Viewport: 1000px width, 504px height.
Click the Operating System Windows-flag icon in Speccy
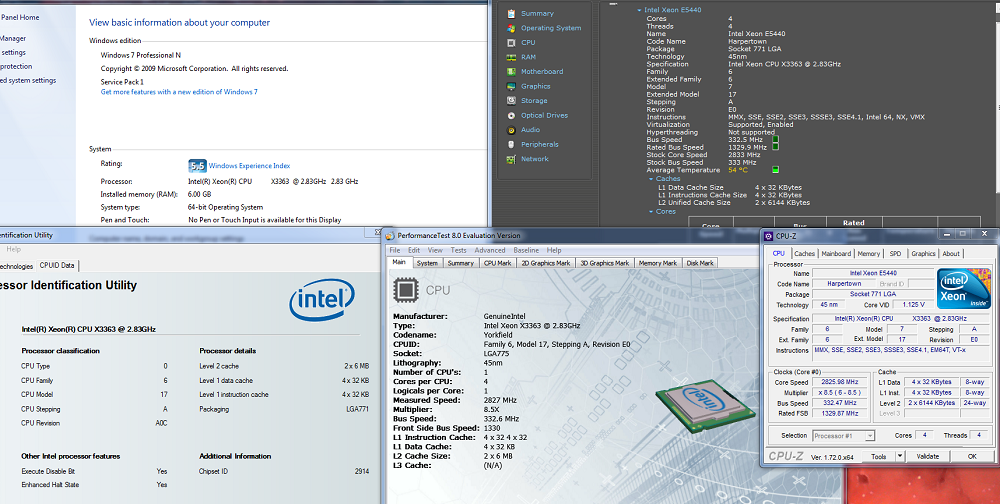click(511, 28)
